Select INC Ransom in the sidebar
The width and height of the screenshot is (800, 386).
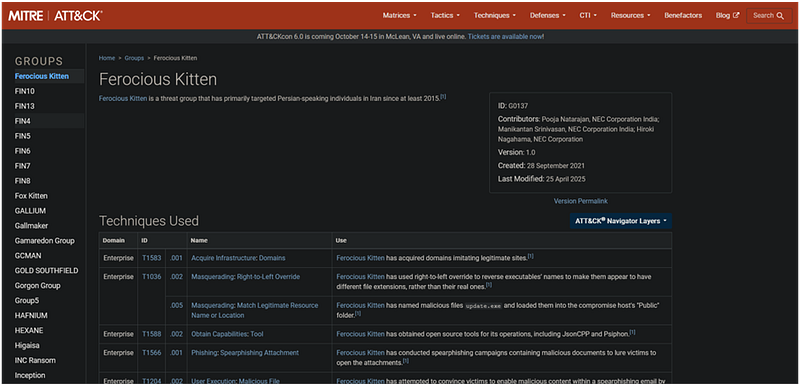click(x=35, y=361)
